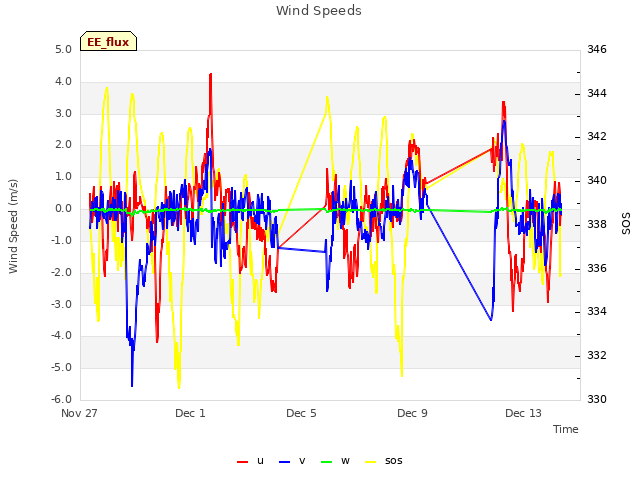Click the 'v' legend label
640x480 pixels.
(302, 461)
